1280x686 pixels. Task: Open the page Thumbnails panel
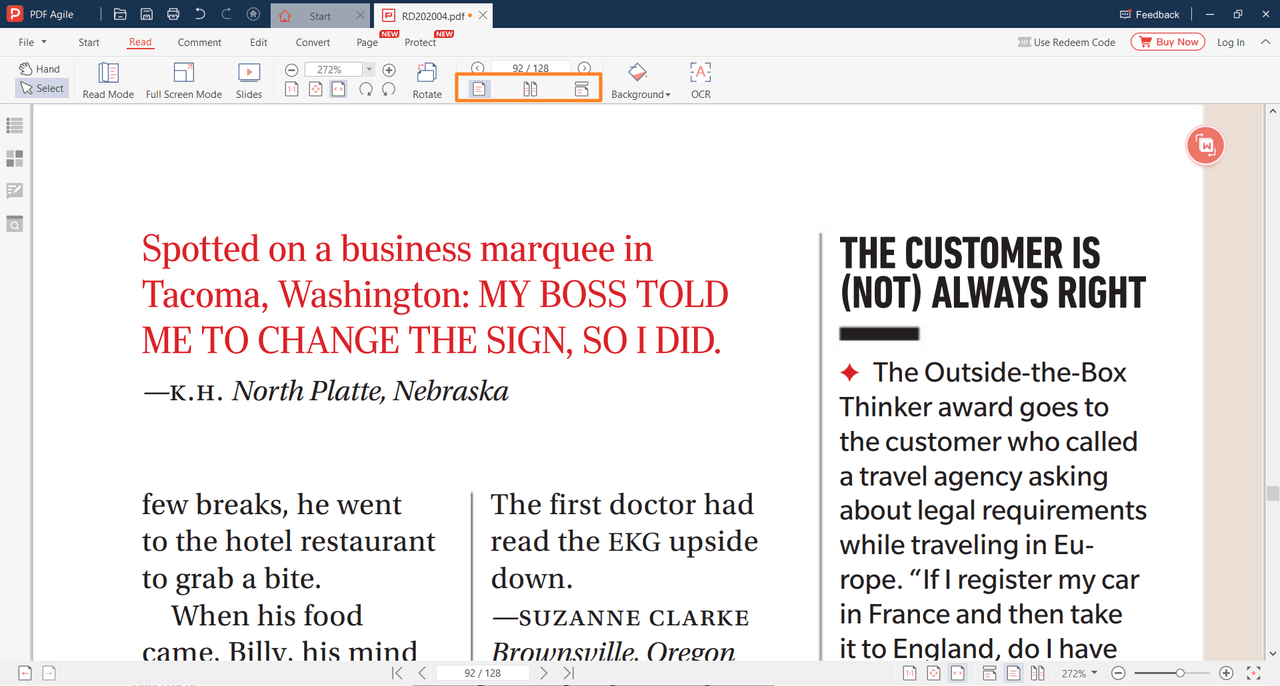point(14,158)
